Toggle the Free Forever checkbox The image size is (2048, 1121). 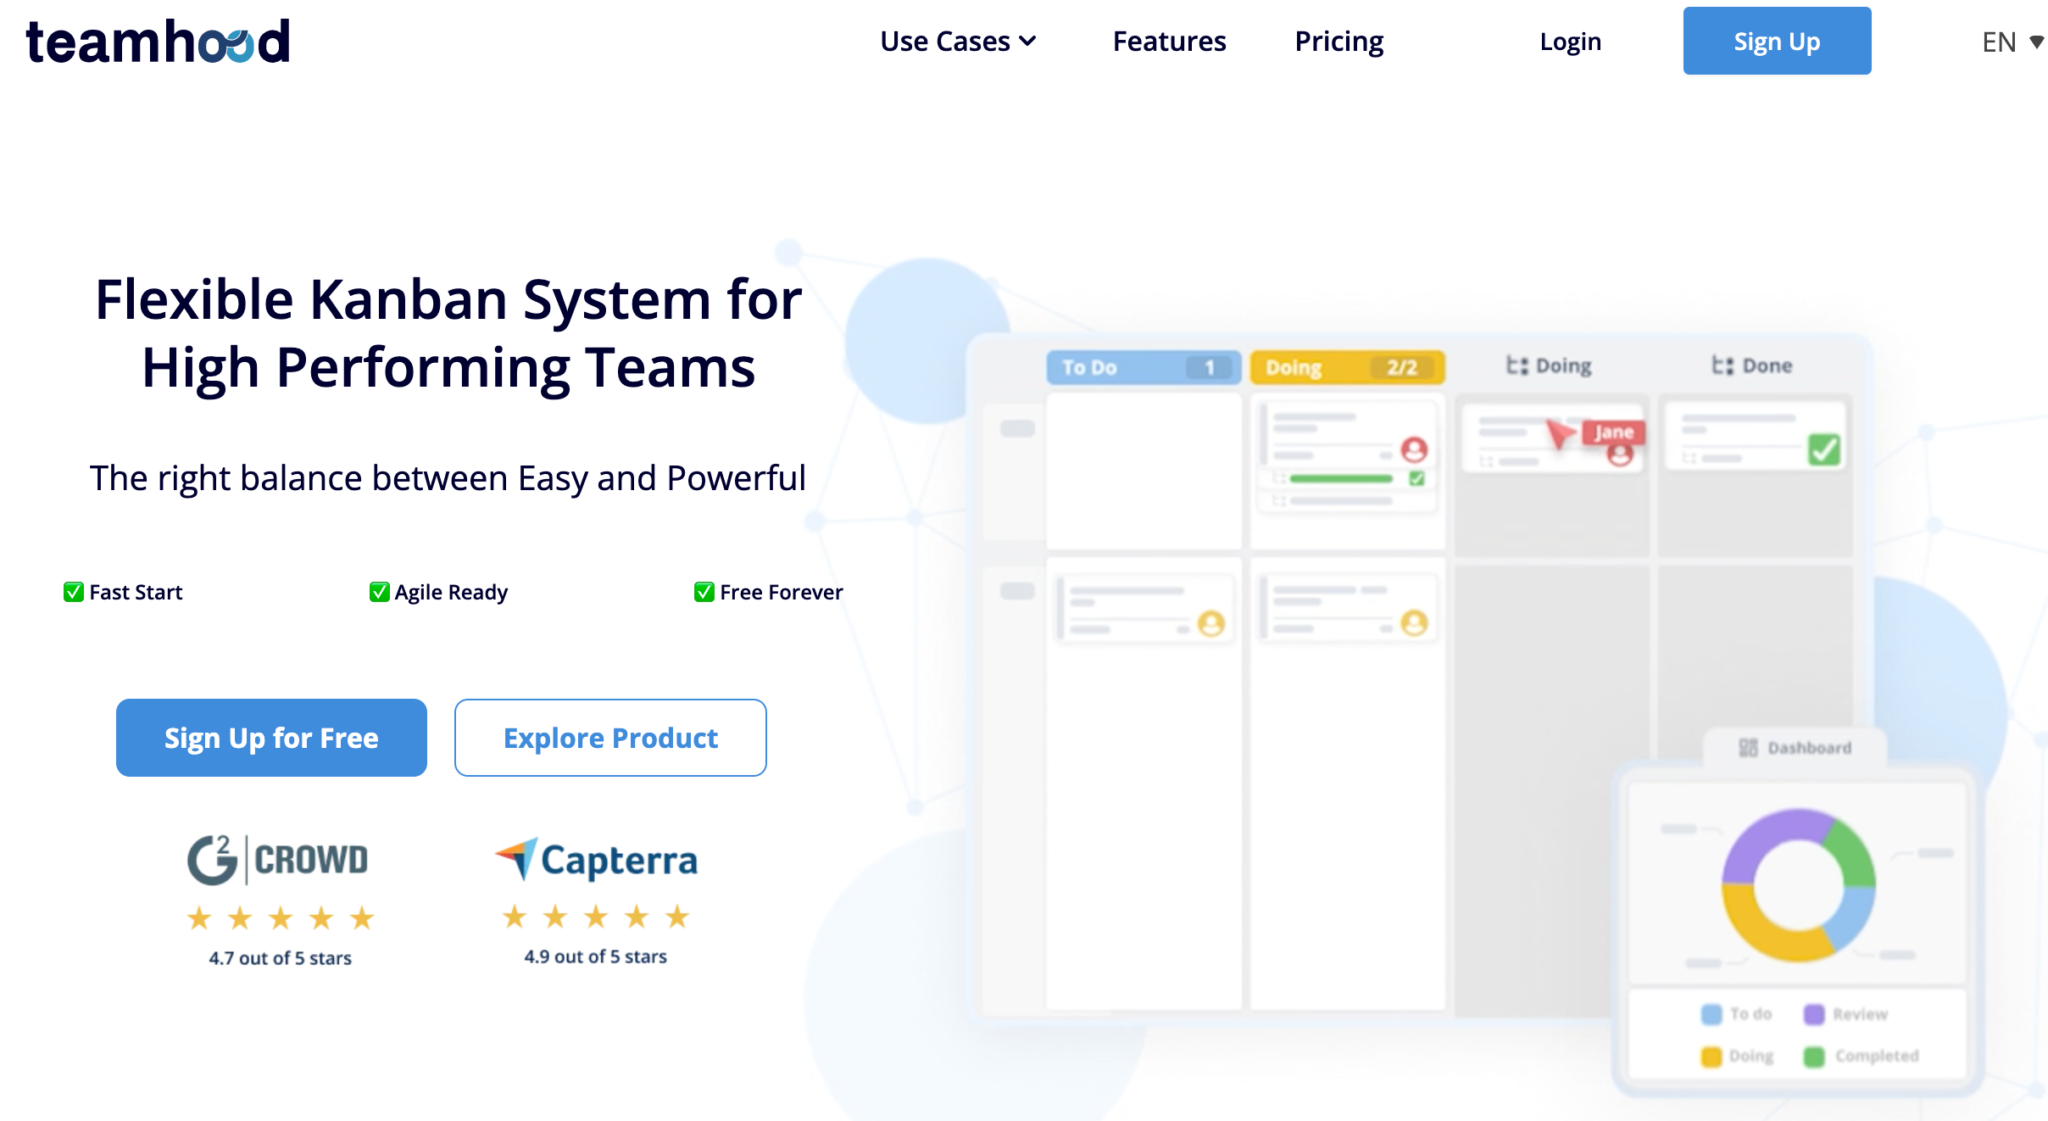pyautogui.click(x=703, y=591)
